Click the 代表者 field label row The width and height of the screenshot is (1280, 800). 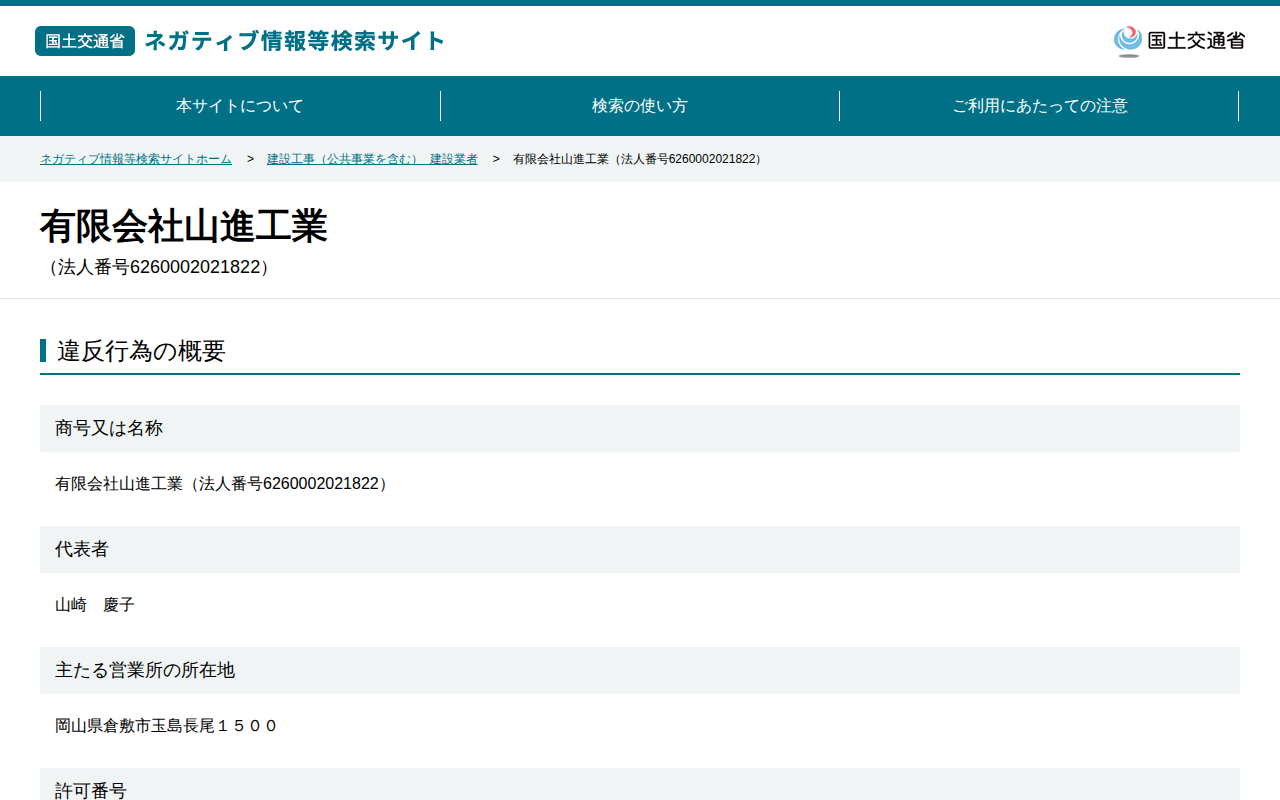(x=640, y=549)
